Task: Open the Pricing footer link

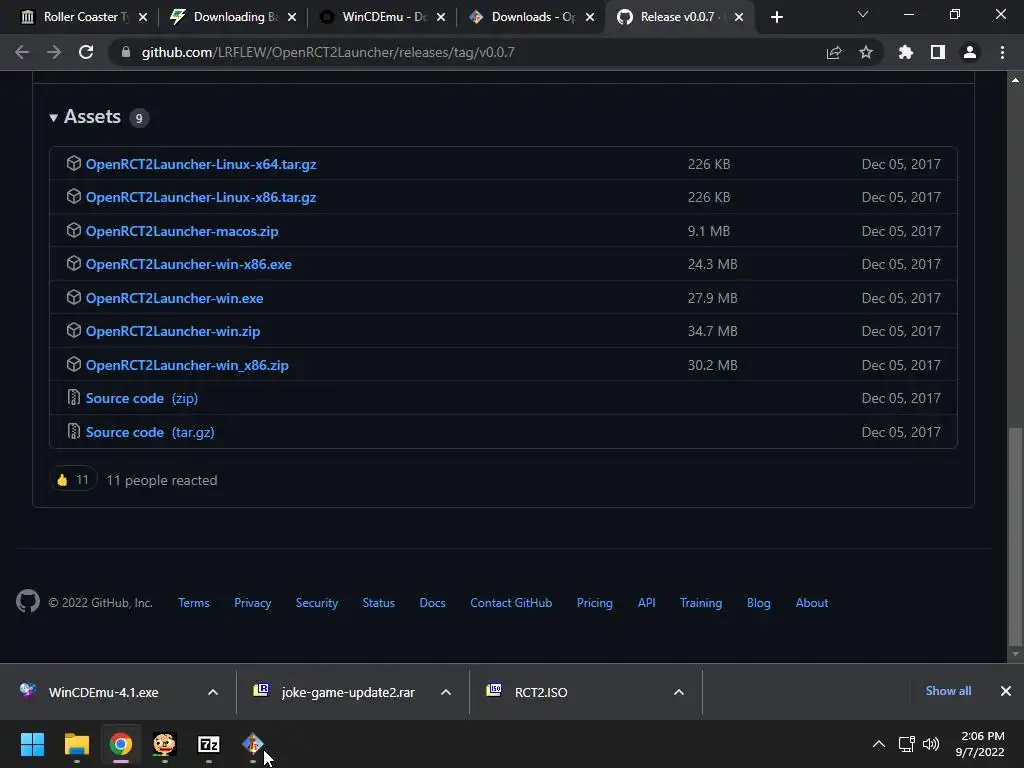Action: [595, 603]
